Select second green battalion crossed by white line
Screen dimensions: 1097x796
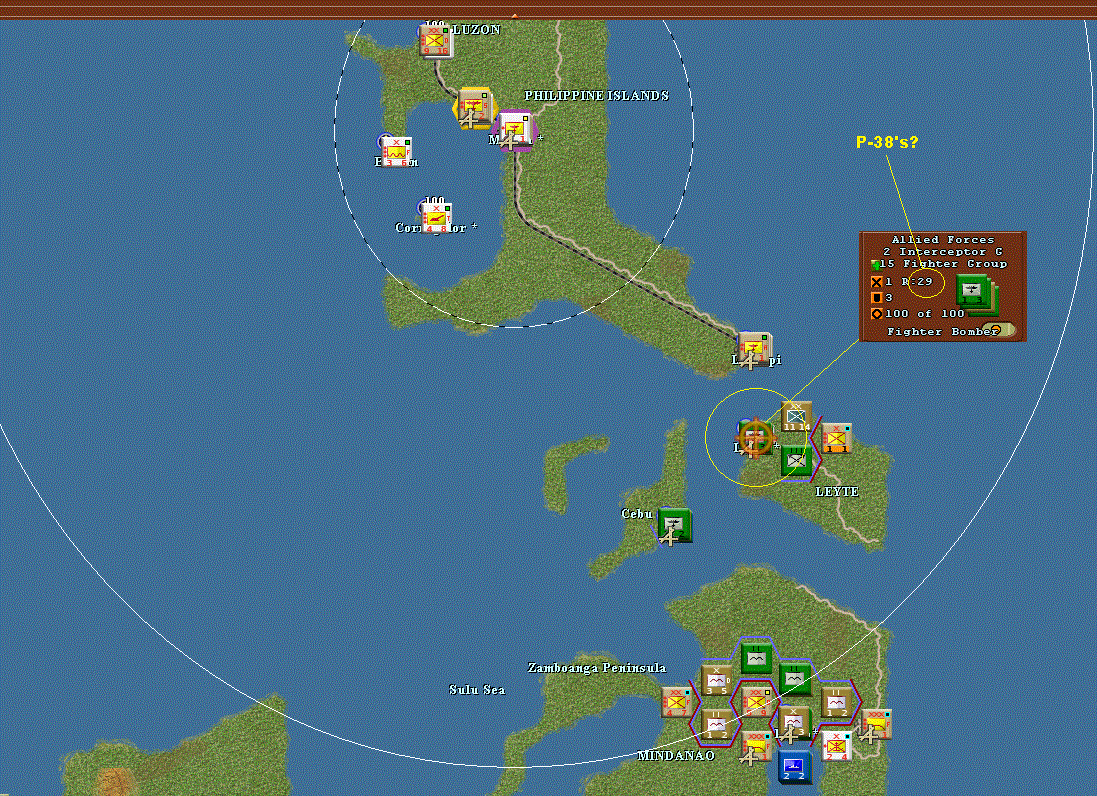click(x=795, y=679)
